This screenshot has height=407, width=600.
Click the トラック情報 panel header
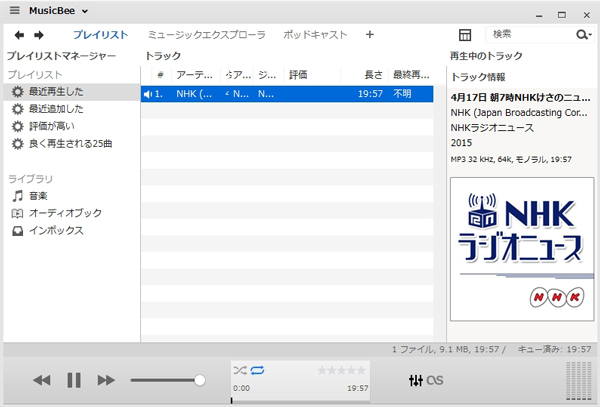pos(478,77)
